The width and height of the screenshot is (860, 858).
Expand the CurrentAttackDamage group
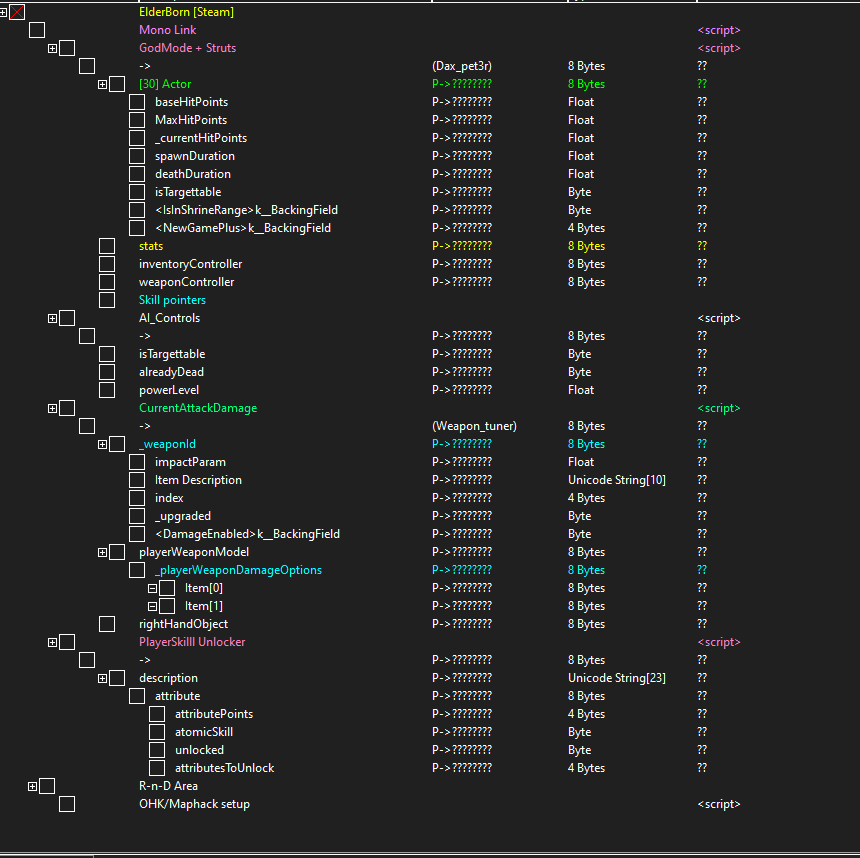click(x=52, y=408)
